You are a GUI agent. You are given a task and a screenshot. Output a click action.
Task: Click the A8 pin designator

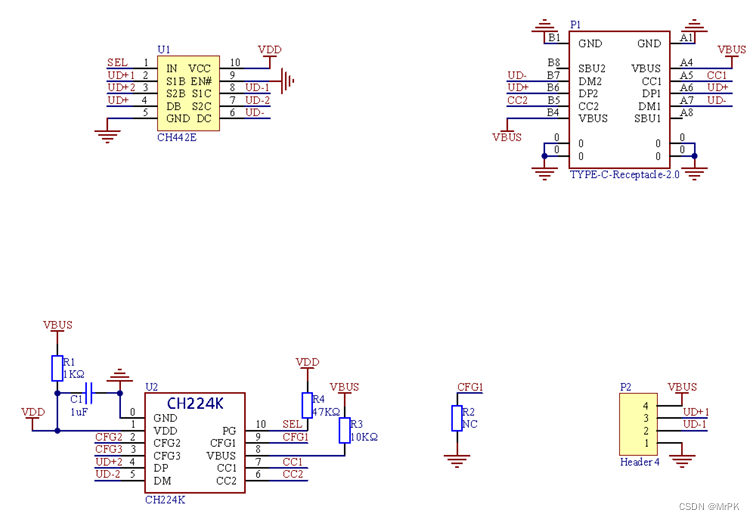point(686,112)
